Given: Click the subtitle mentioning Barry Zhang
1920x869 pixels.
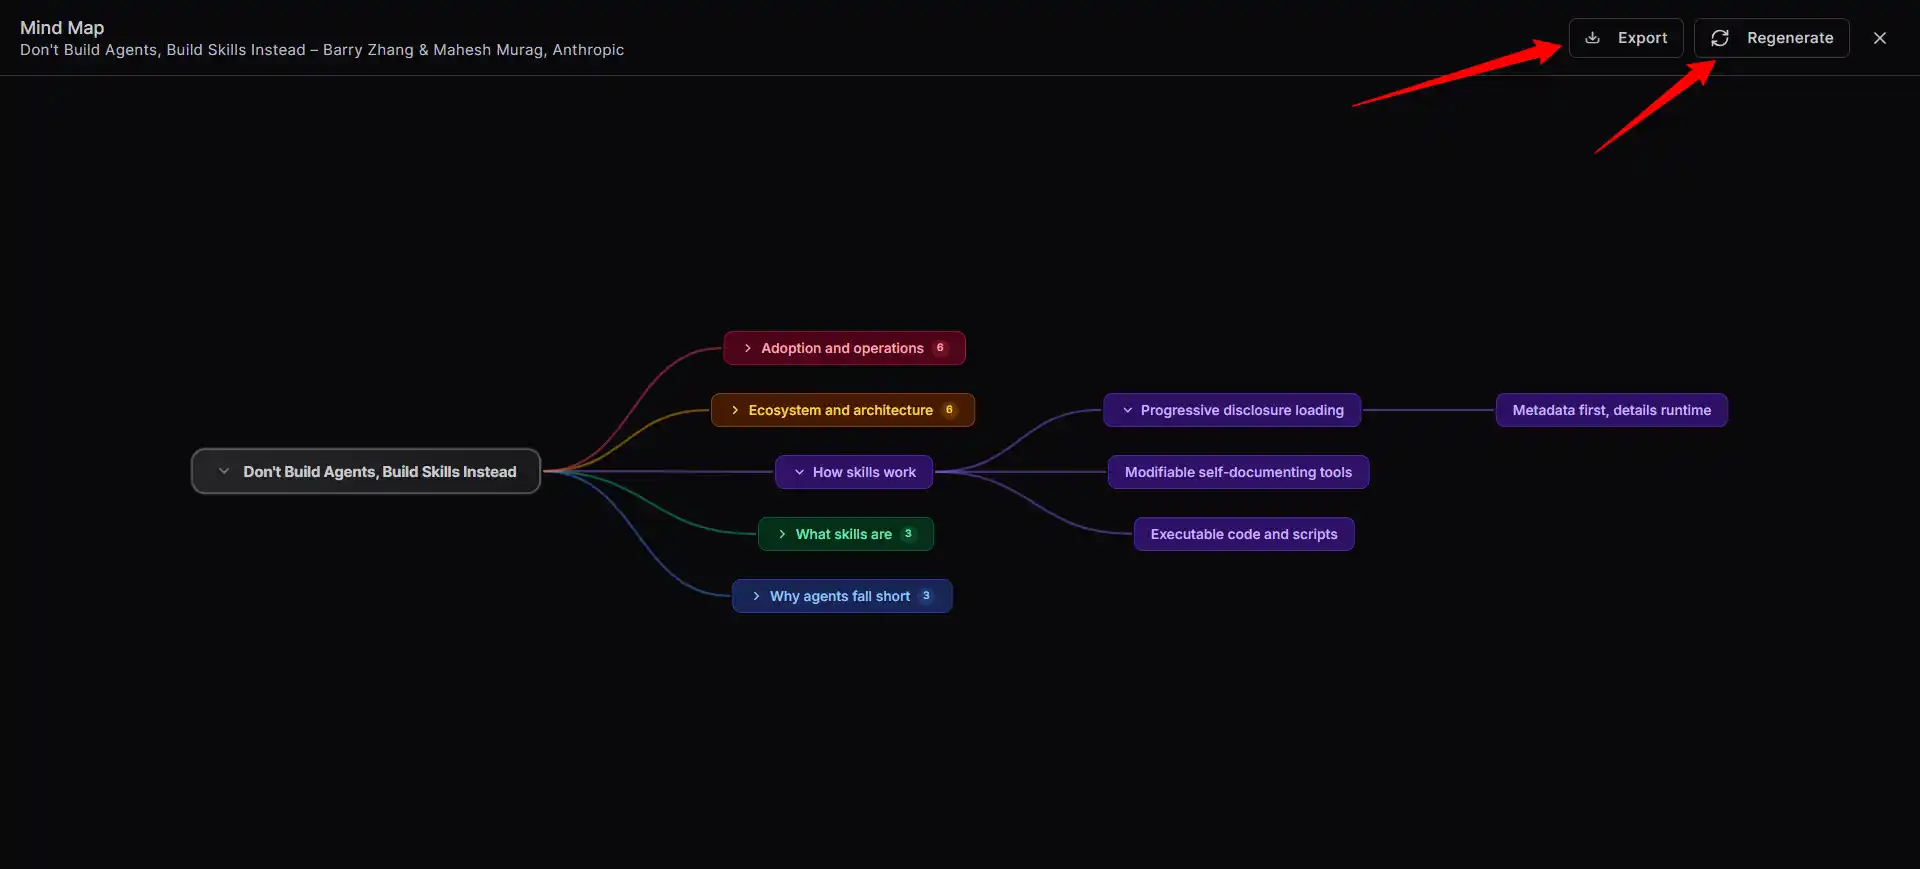Looking at the screenshot, I should (322, 50).
